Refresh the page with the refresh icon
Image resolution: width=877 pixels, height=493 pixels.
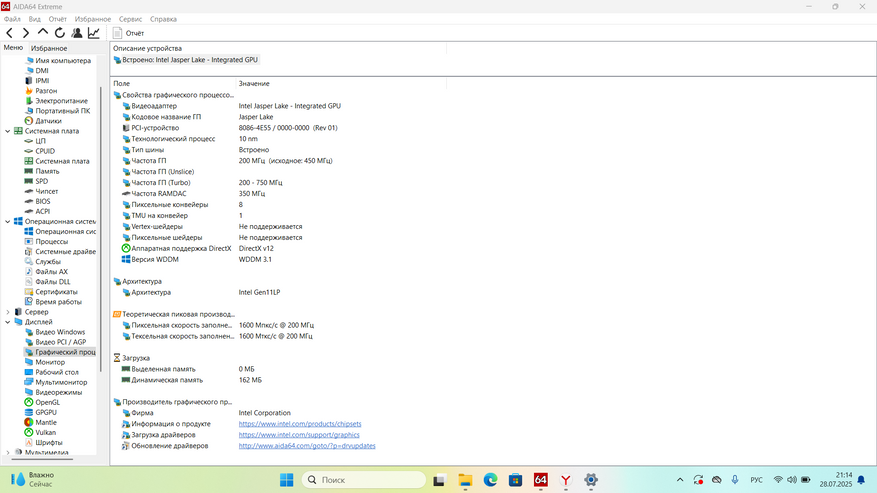coord(59,33)
